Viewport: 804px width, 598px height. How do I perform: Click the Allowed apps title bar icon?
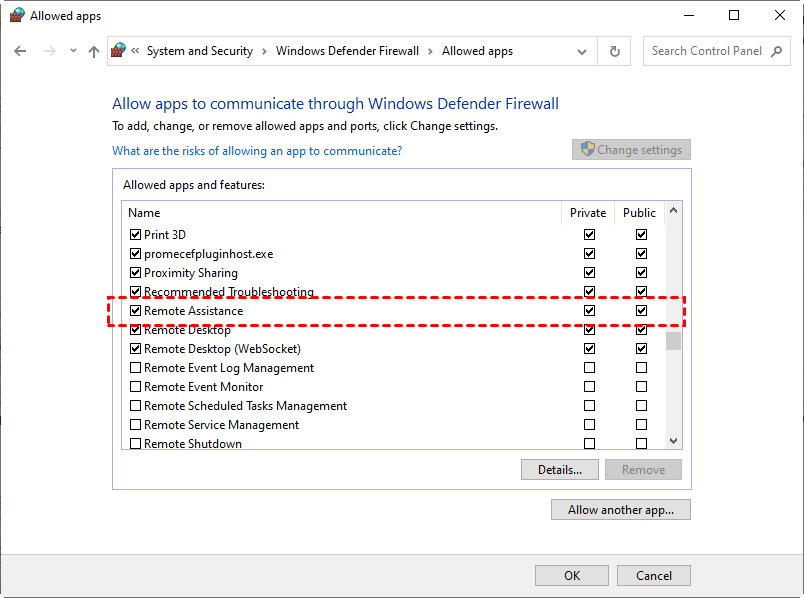pyautogui.click(x=16, y=15)
